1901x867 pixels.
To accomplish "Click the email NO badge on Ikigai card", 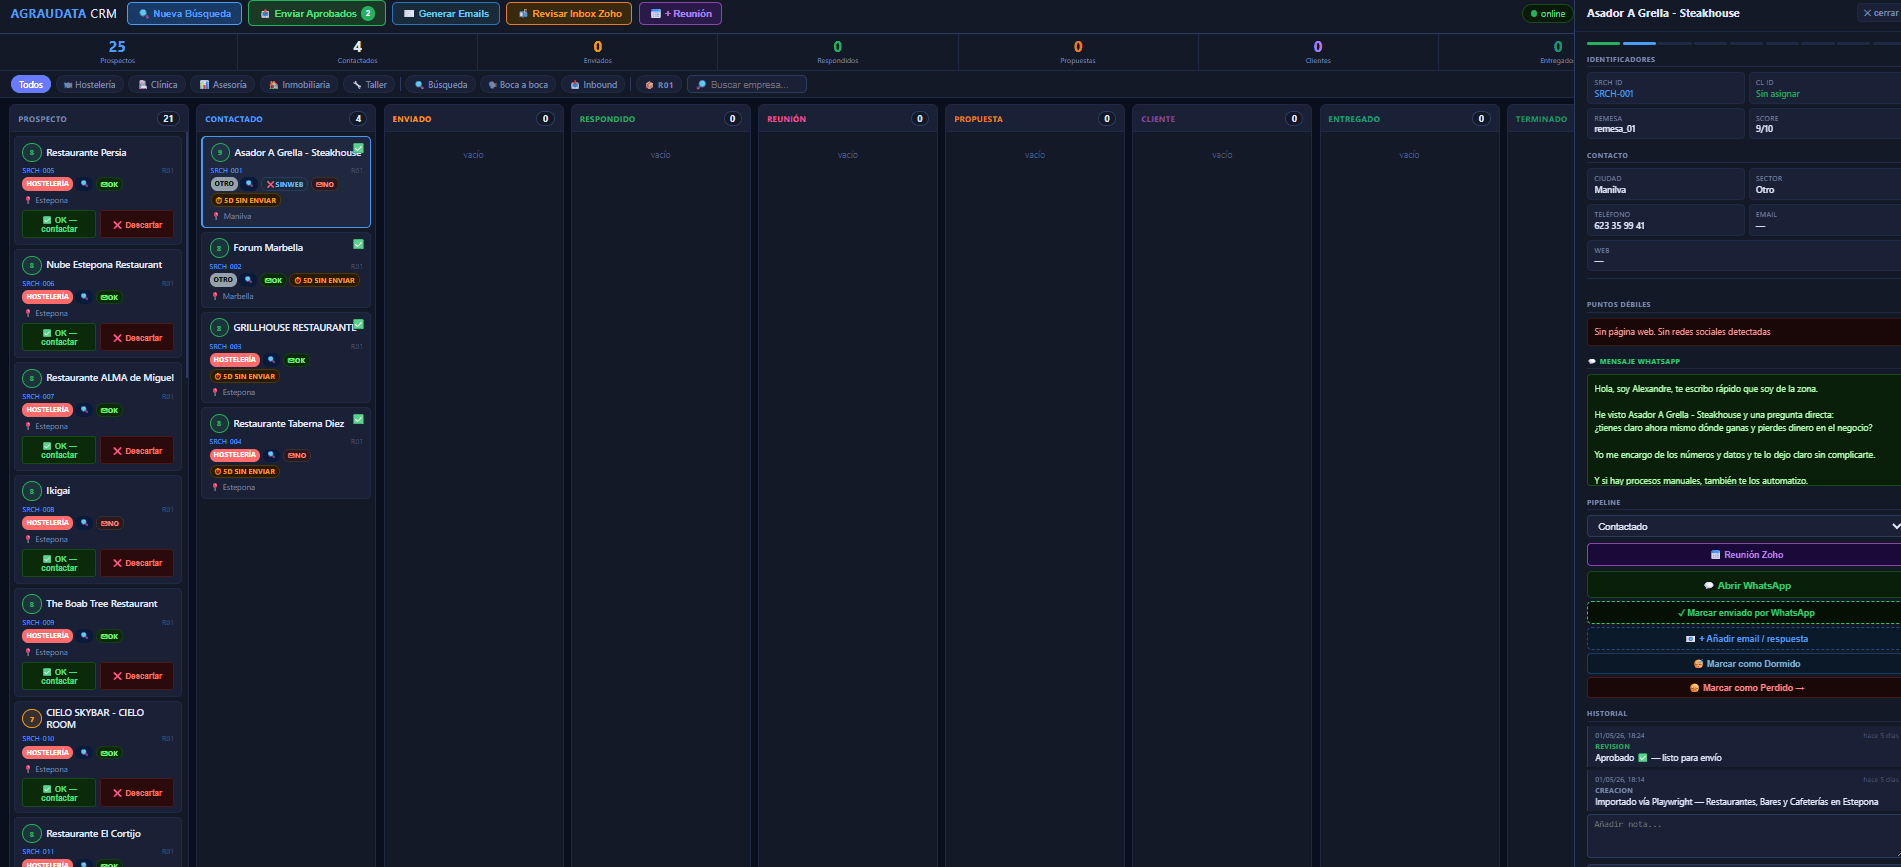I will [110, 523].
